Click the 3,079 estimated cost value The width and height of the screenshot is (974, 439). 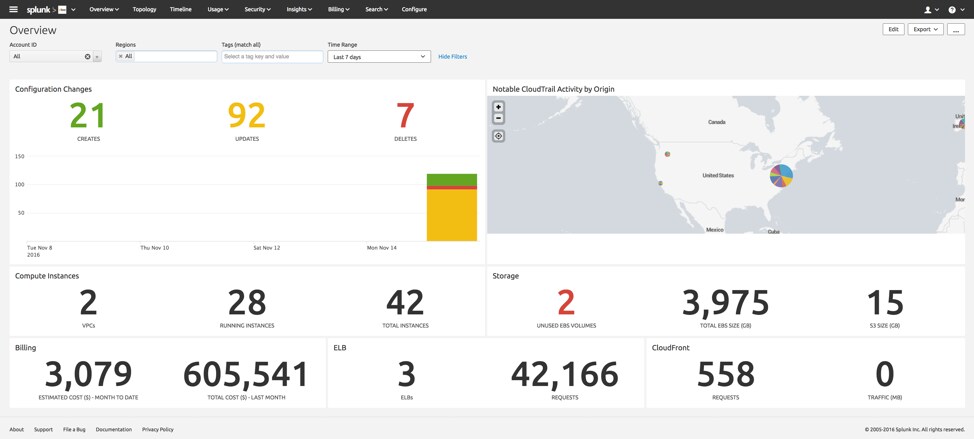(x=88, y=375)
